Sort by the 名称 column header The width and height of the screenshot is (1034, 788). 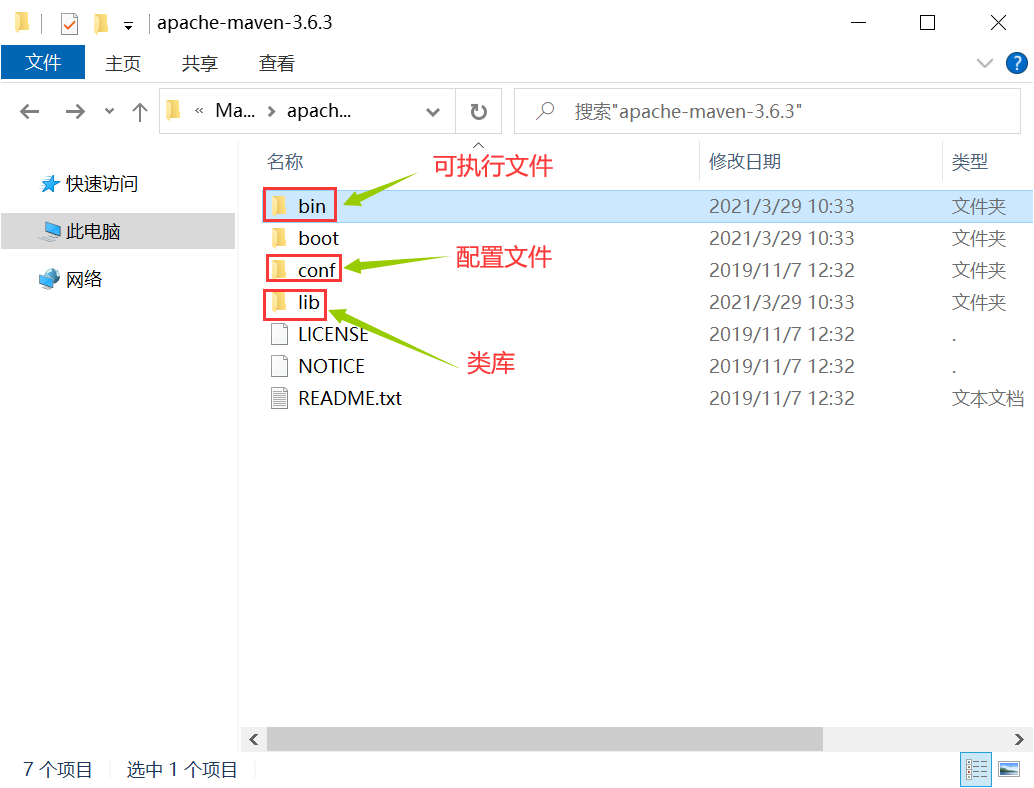285,162
